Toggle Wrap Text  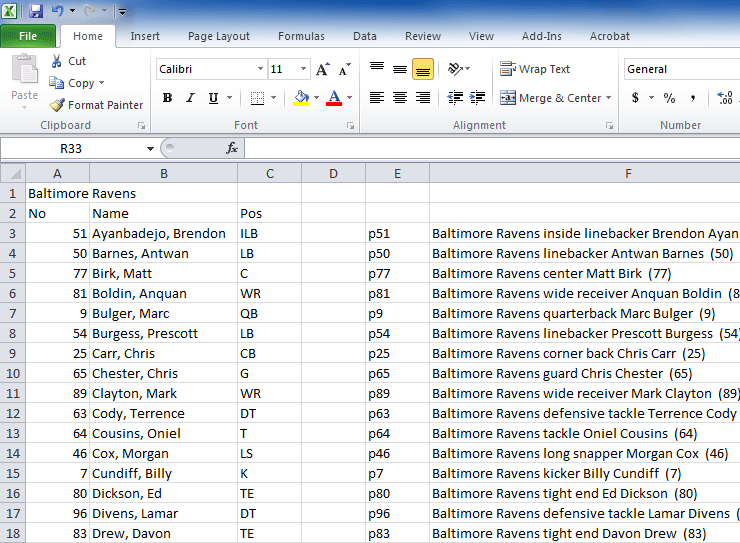tap(535, 69)
